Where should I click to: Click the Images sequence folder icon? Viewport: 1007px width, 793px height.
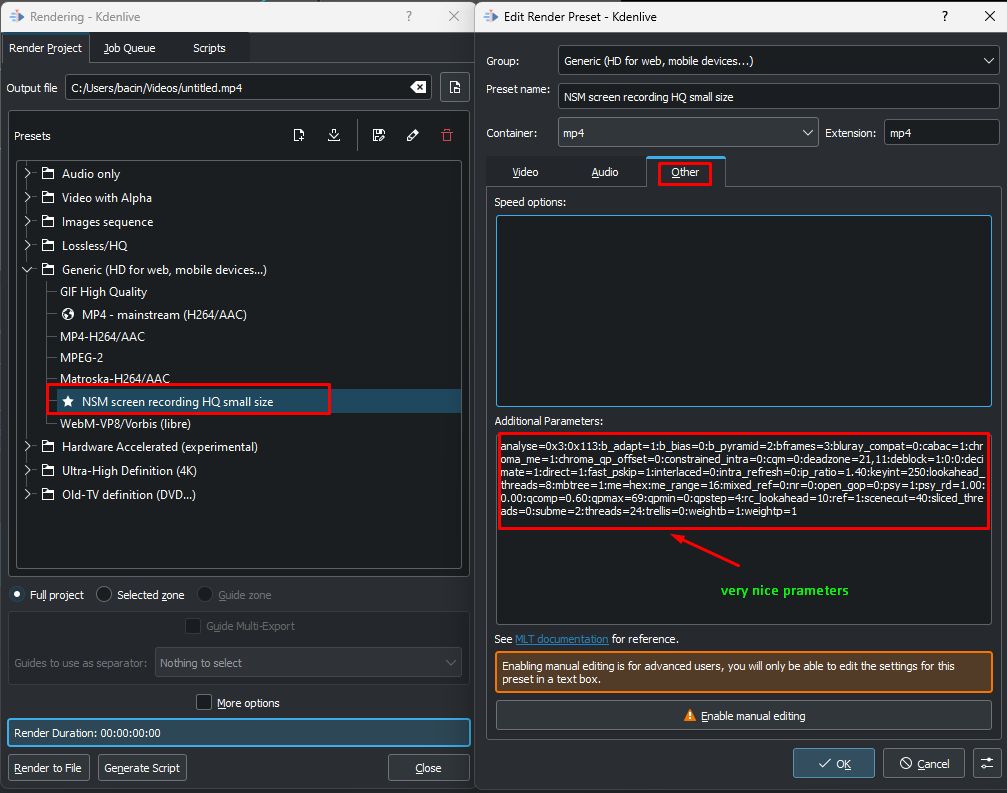[48, 222]
